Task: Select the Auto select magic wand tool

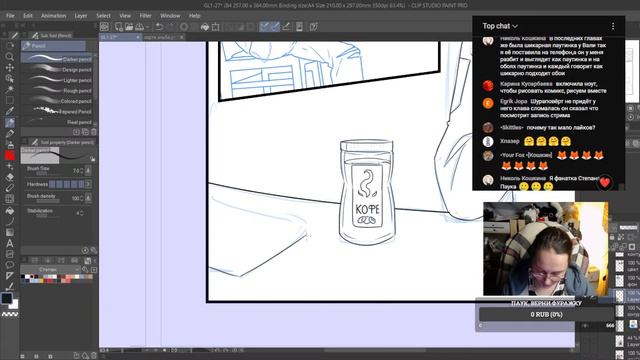Action: pyautogui.click(x=10, y=89)
